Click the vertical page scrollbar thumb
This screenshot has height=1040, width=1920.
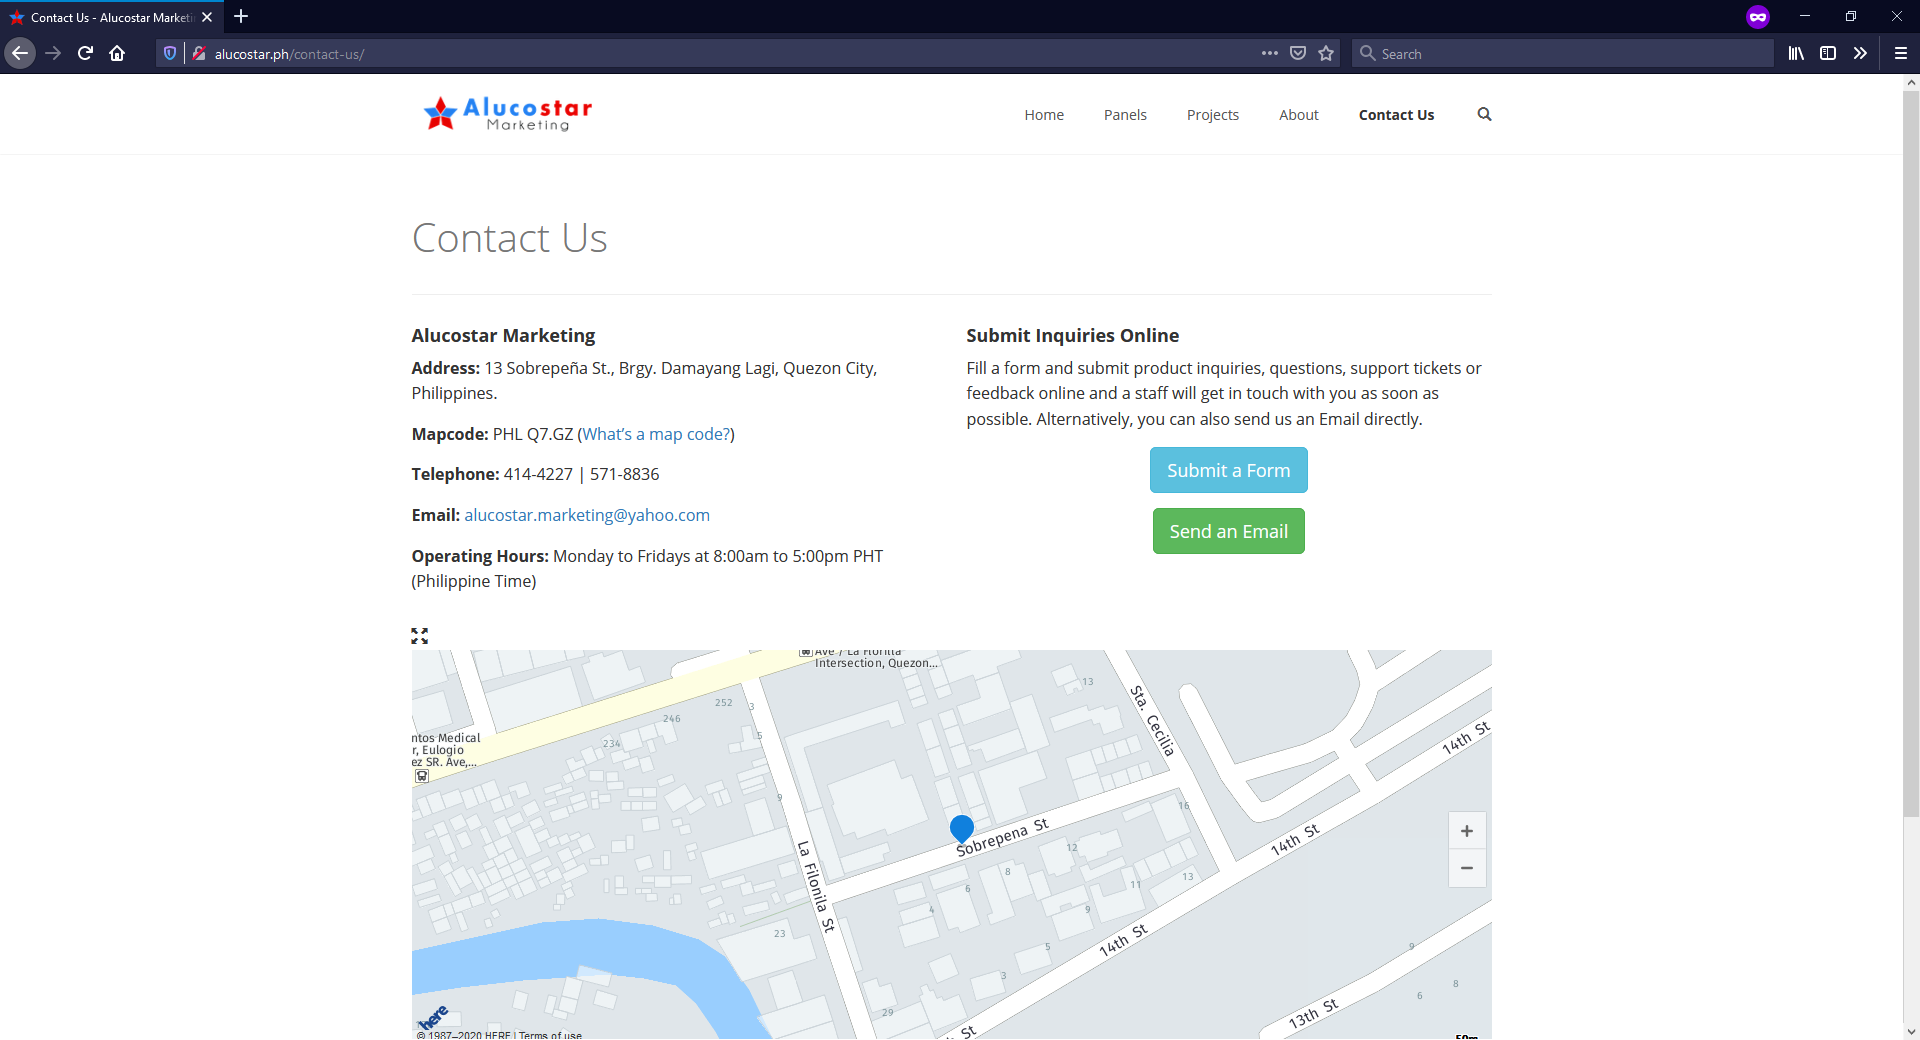point(1911,455)
